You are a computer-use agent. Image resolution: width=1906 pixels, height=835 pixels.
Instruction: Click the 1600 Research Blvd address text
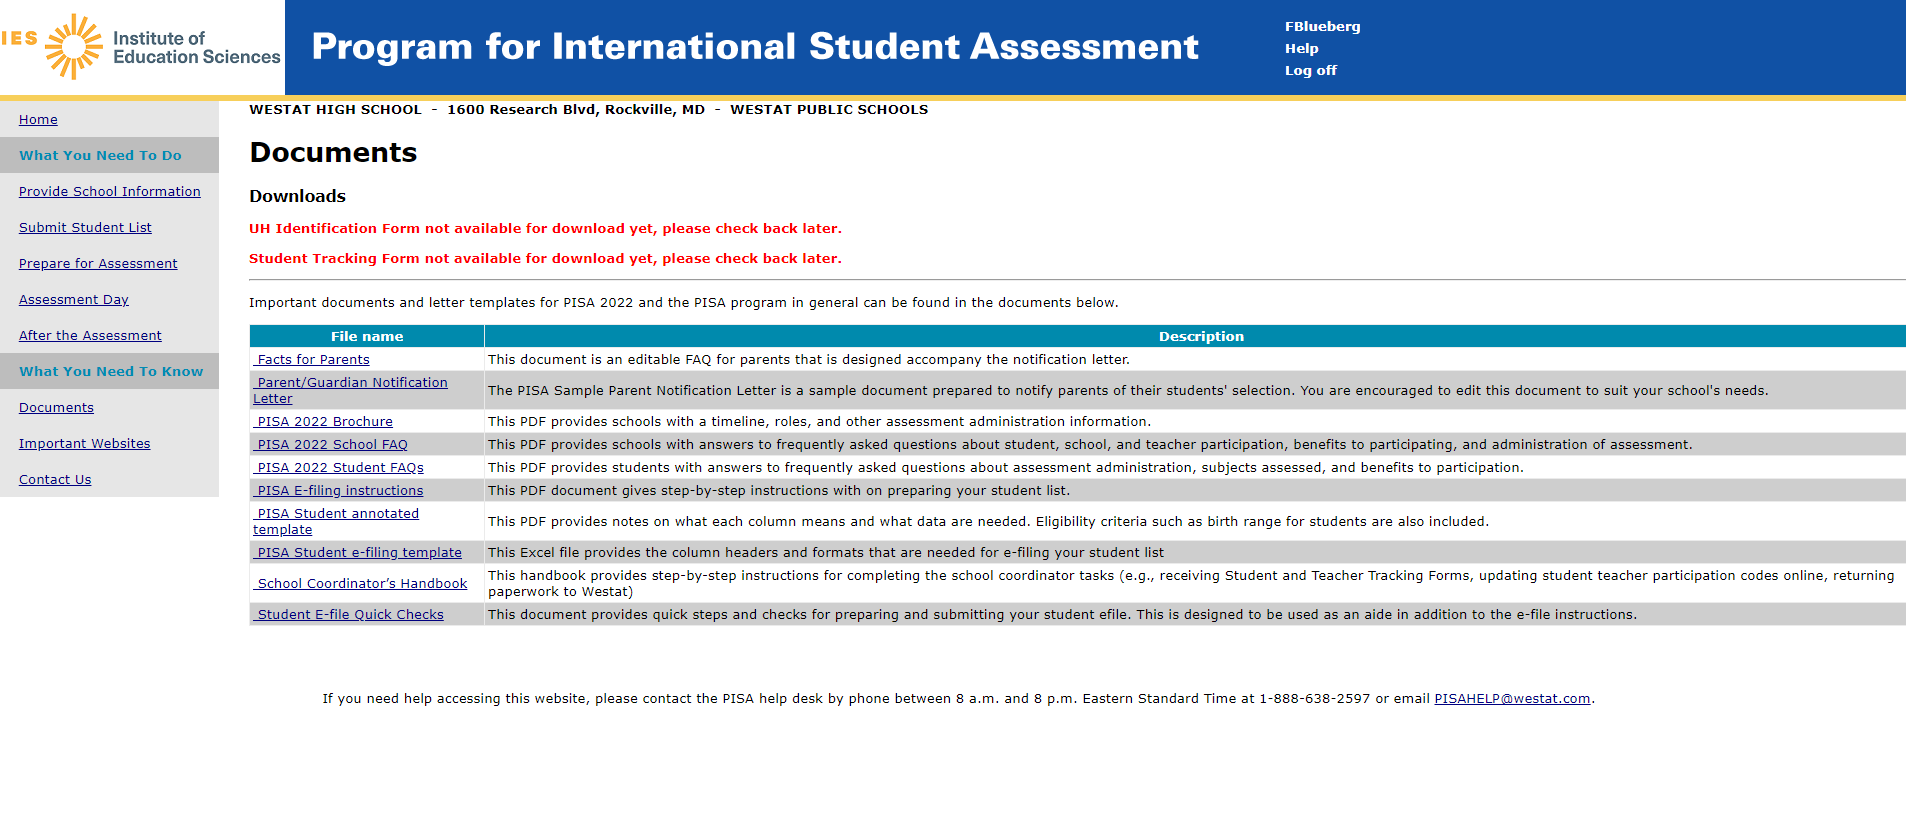point(576,109)
